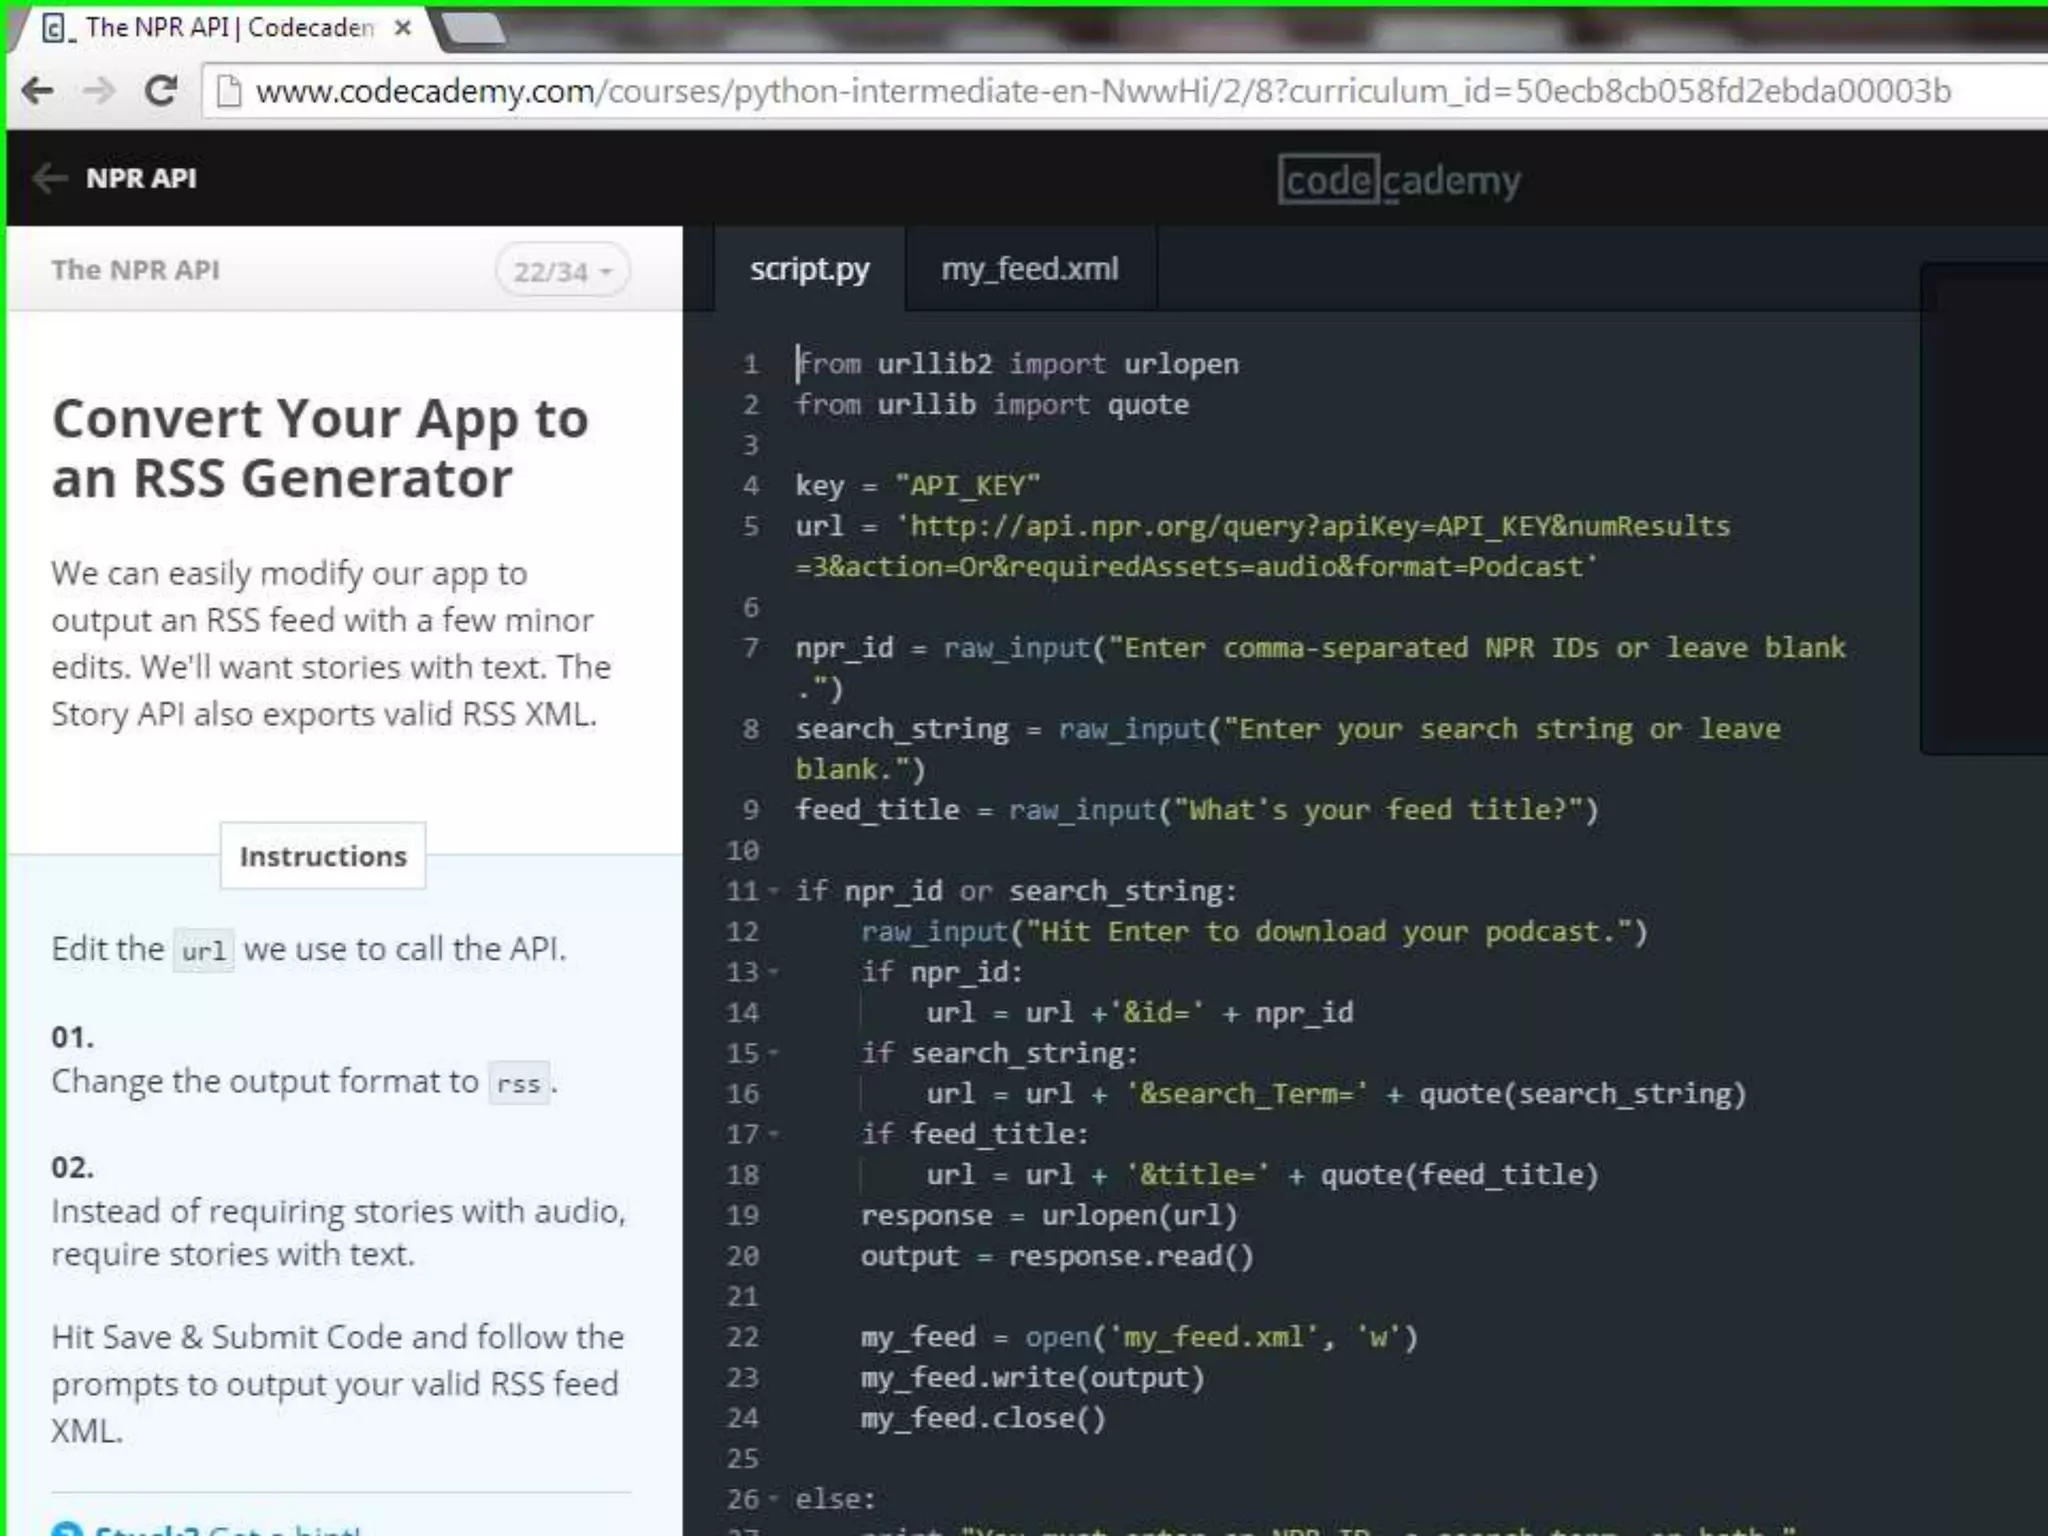The image size is (2048, 1536).
Task: Click the open('my_feed.xml', 'w') line
Action: click(1139, 1337)
